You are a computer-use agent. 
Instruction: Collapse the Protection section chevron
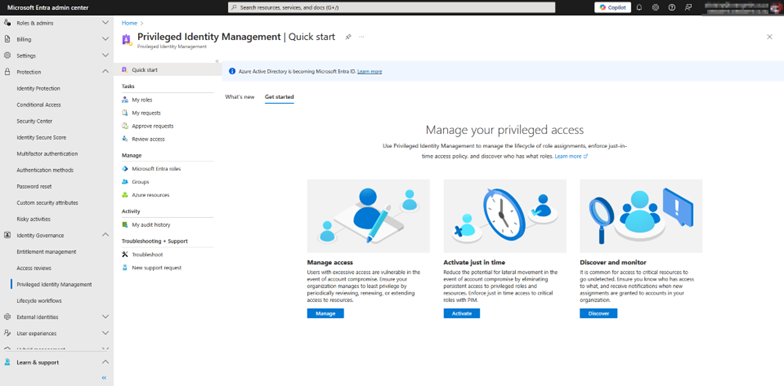click(105, 72)
